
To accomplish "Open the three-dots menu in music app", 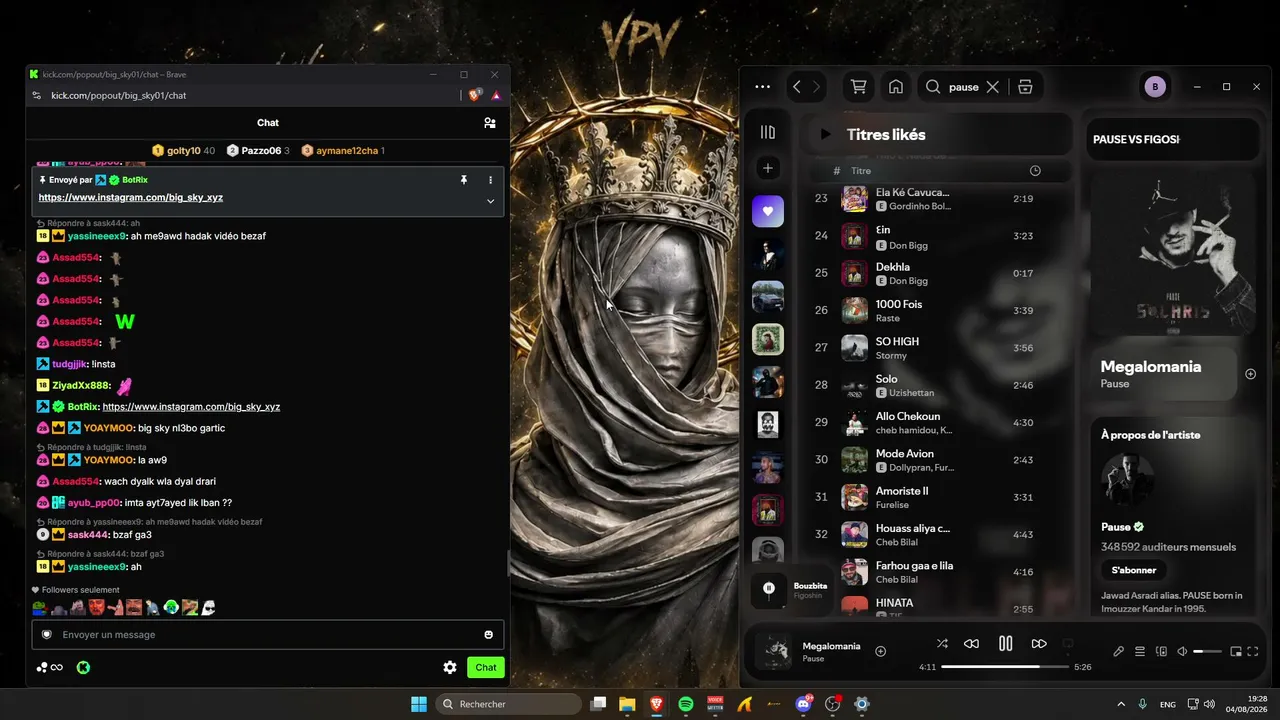I will 763,87.
